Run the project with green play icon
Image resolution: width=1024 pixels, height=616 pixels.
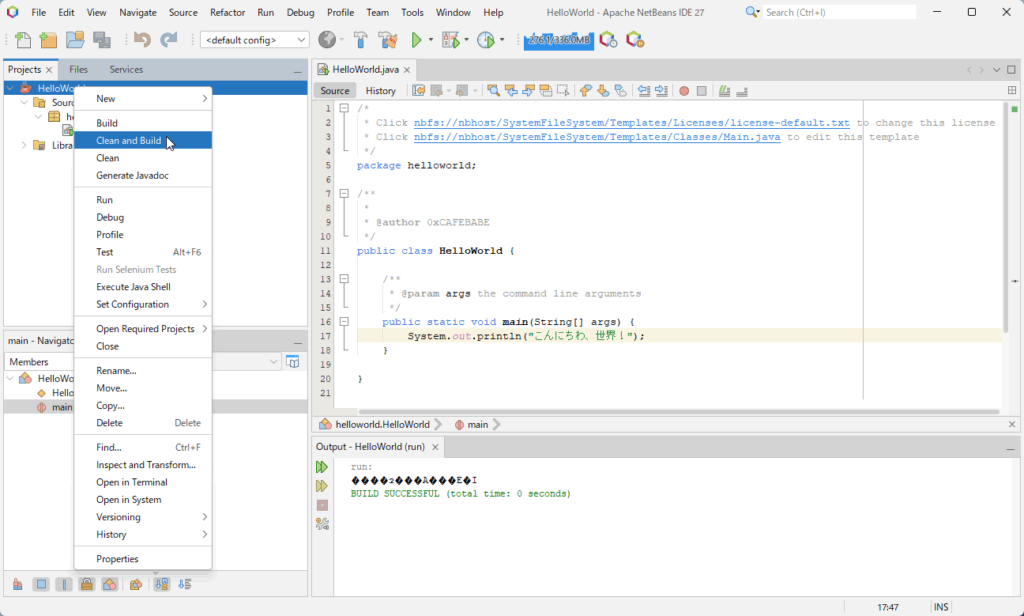(x=417, y=40)
